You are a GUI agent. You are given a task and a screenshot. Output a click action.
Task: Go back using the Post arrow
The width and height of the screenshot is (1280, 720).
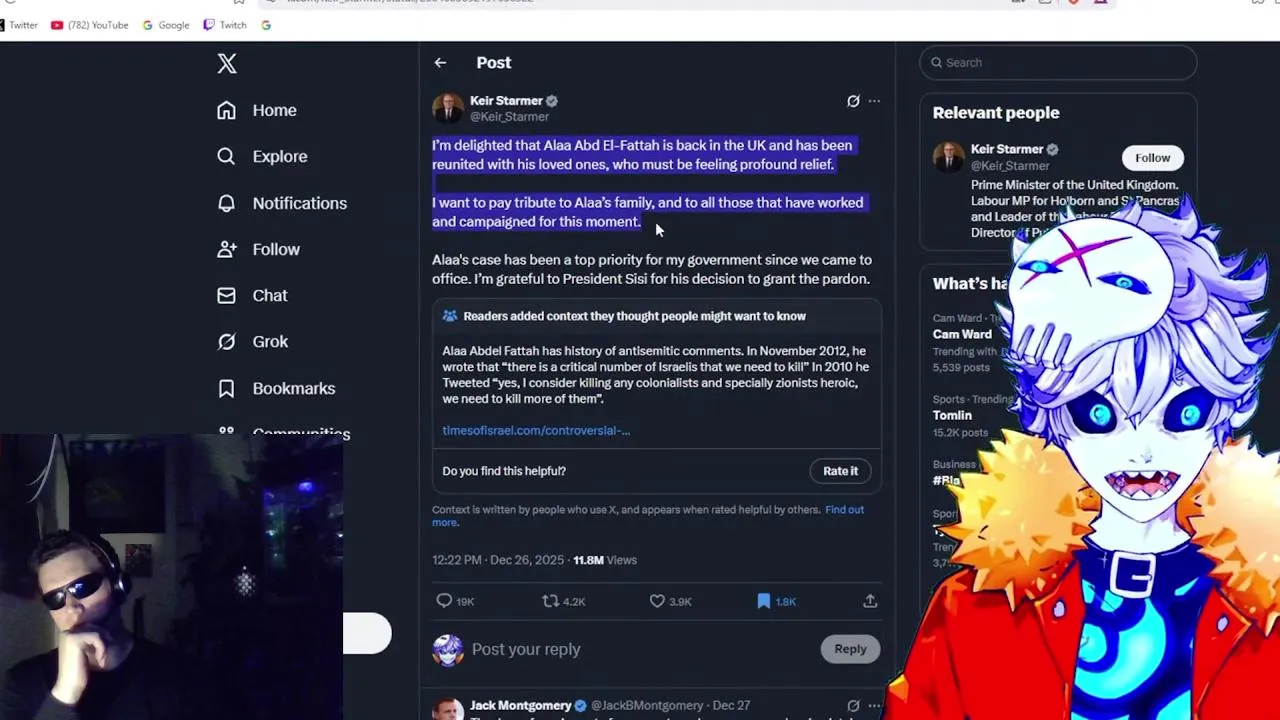click(440, 63)
